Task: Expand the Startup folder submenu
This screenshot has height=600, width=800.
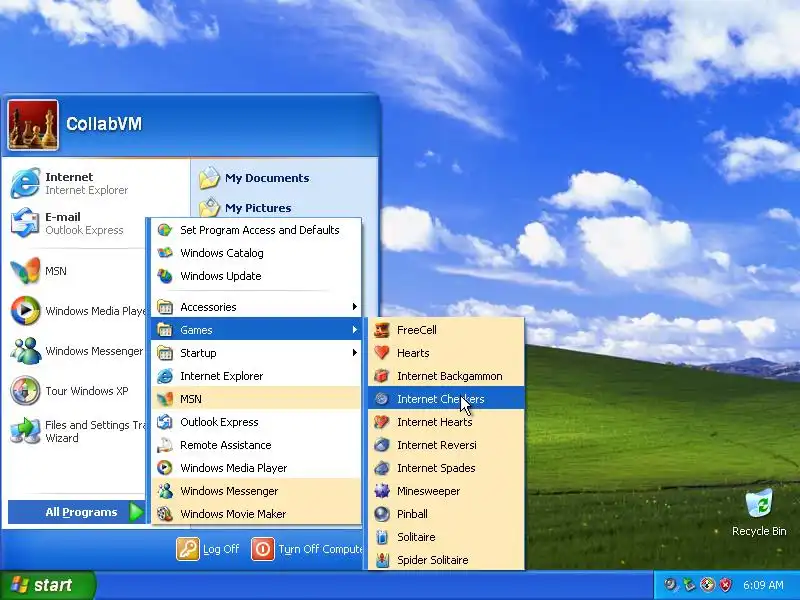Action: (x=256, y=353)
